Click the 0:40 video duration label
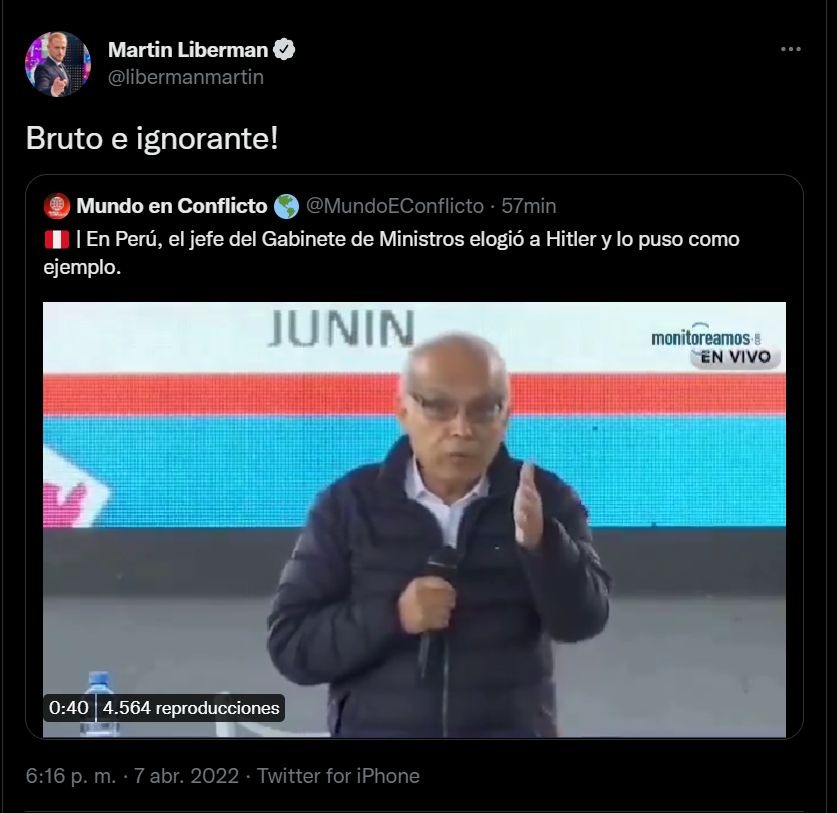The width and height of the screenshot is (837, 813). 68,708
